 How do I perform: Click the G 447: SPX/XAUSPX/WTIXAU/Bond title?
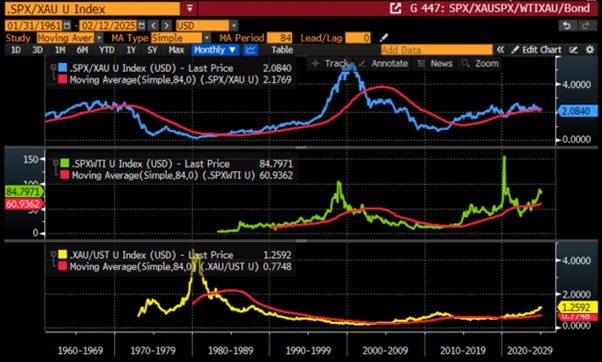pos(500,8)
